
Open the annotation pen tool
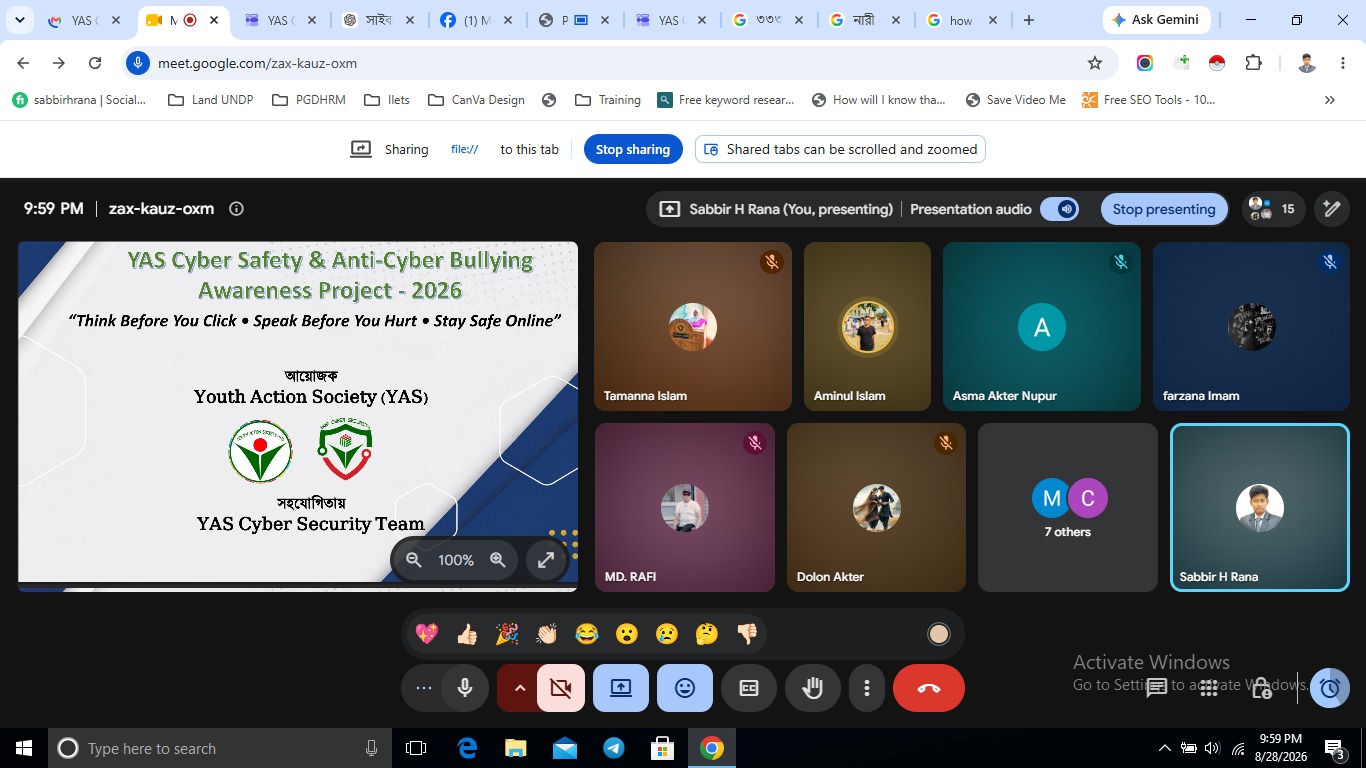1331,209
